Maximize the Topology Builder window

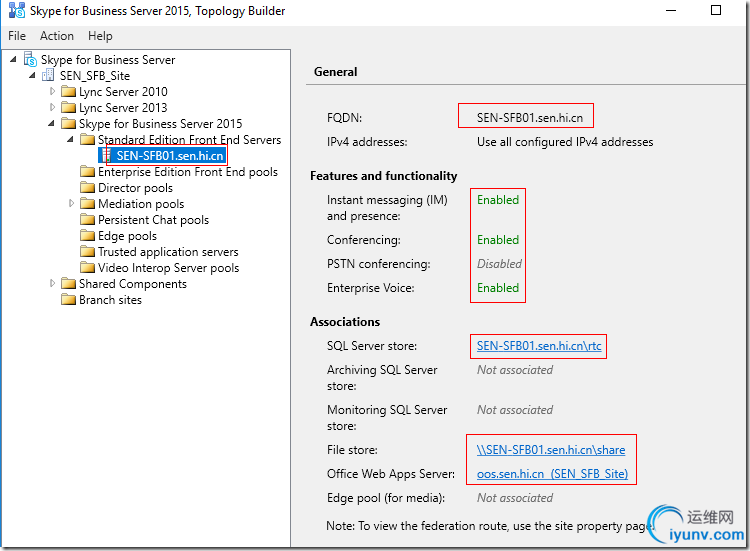pyautogui.click(x=716, y=10)
